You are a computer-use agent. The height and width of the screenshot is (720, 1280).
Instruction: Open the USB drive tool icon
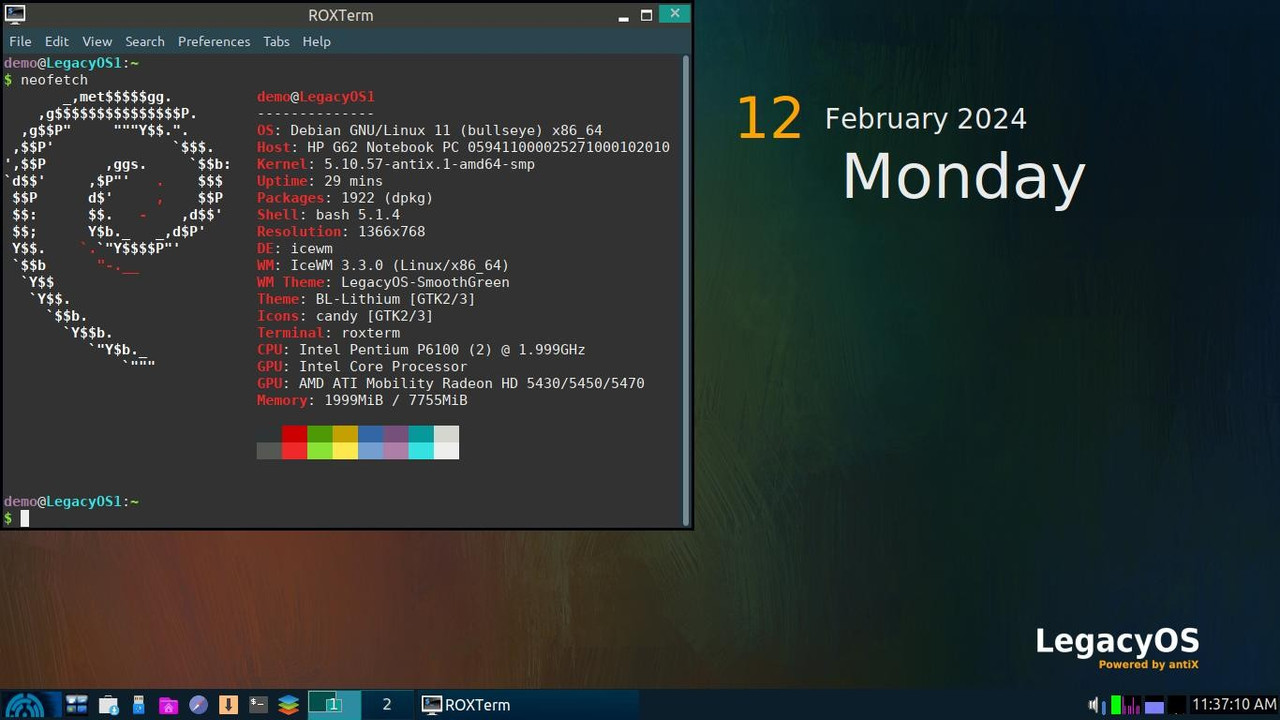click(138, 705)
